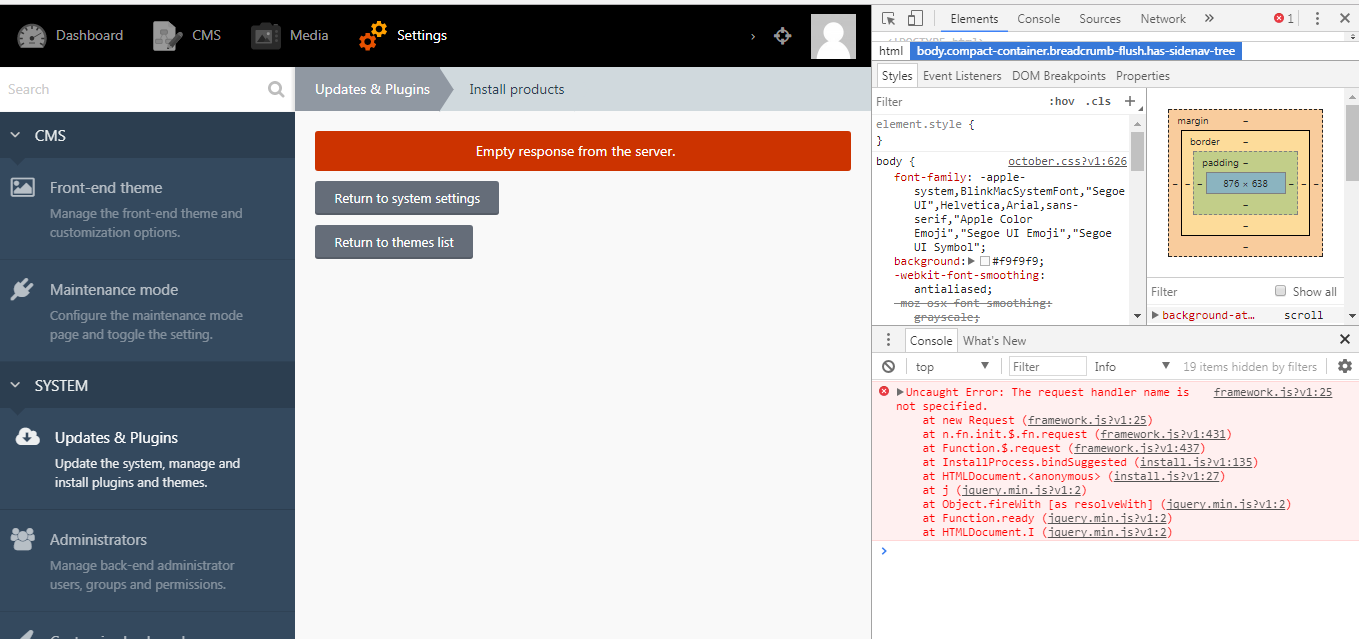
Task: Open the Settings gears icon
Action: 373,36
